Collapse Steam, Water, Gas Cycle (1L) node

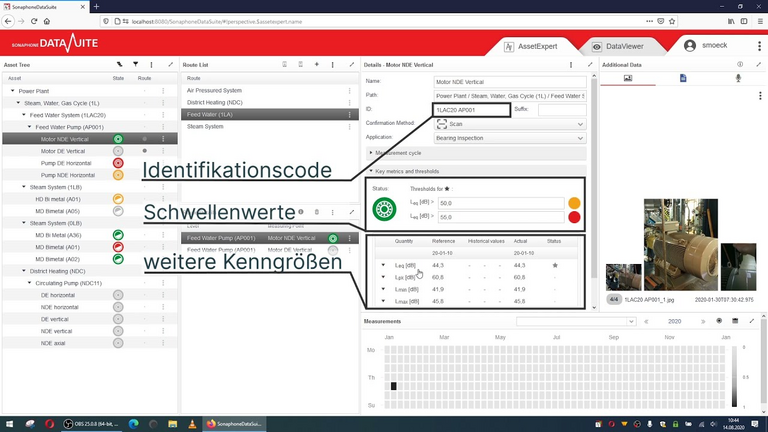pos(19,103)
